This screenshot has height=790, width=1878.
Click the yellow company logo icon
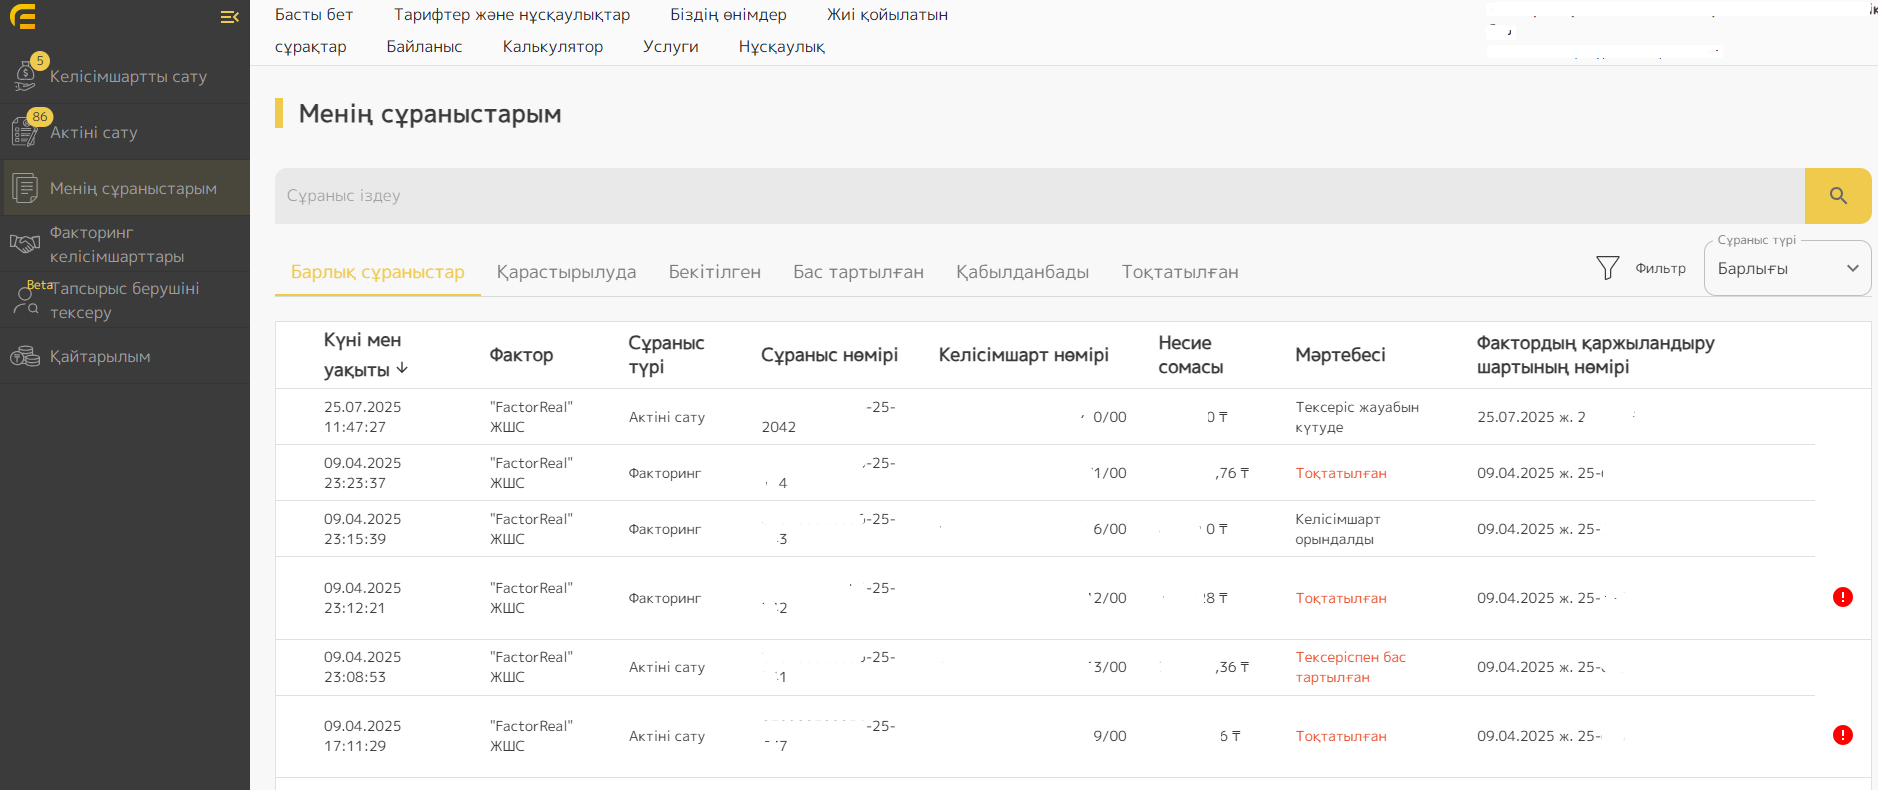pyautogui.click(x=22, y=16)
